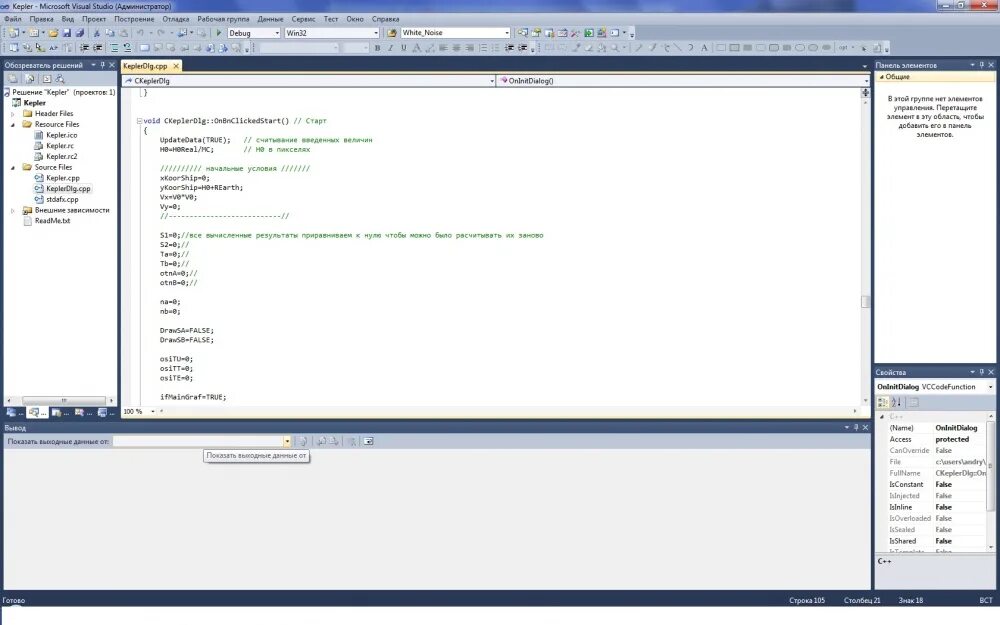Pin the Output panel with auto-hide icon
The height and width of the screenshot is (625, 1000).
click(x=856, y=427)
